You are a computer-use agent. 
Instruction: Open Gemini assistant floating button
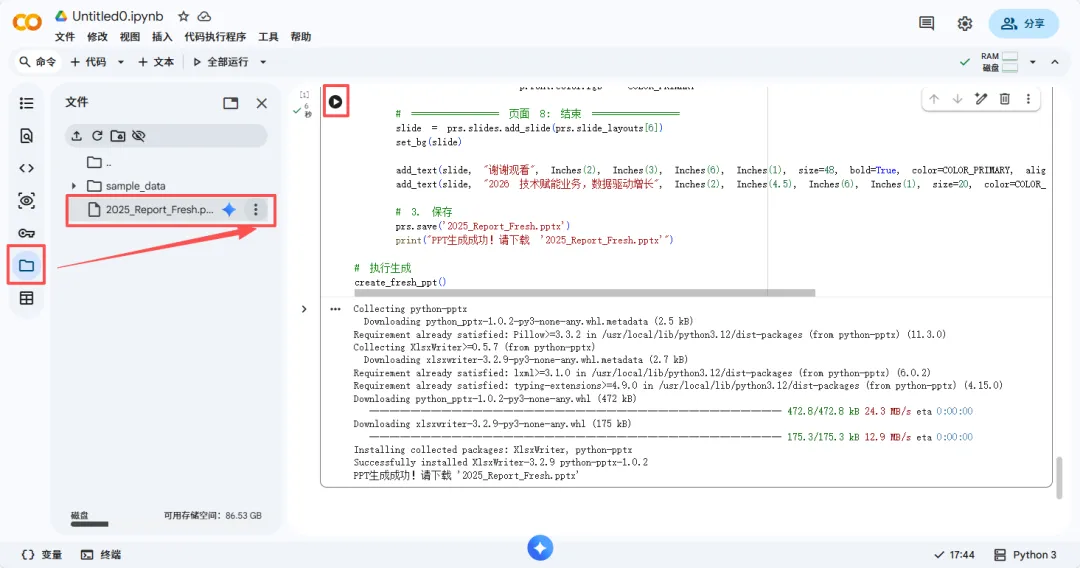tap(540, 548)
